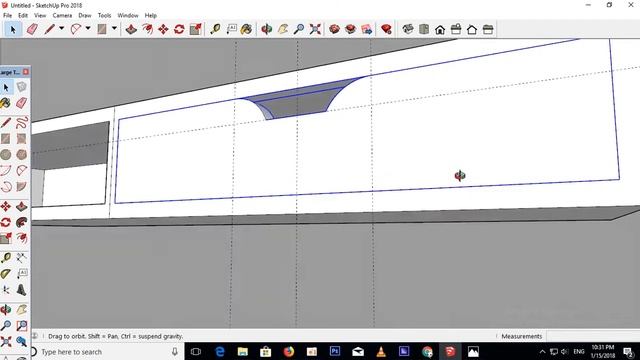Click Zoom Window in the Large Tool Set

[22, 326]
